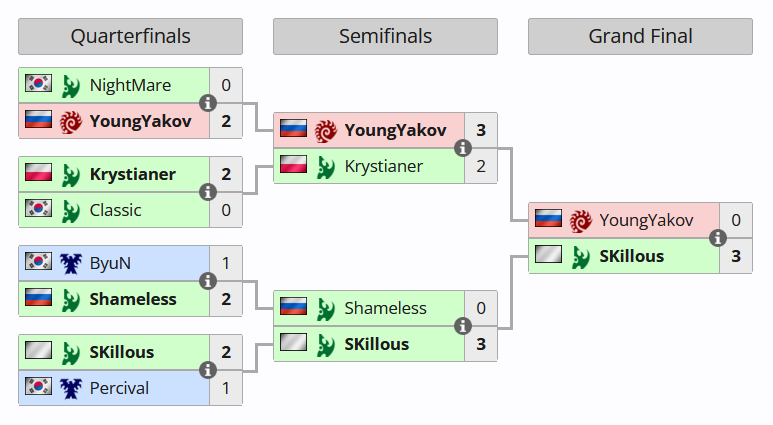Click the Polish flag beside Krystianer in Quarterfinals
The width and height of the screenshot is (773, 425).
[x=38, y=174]
